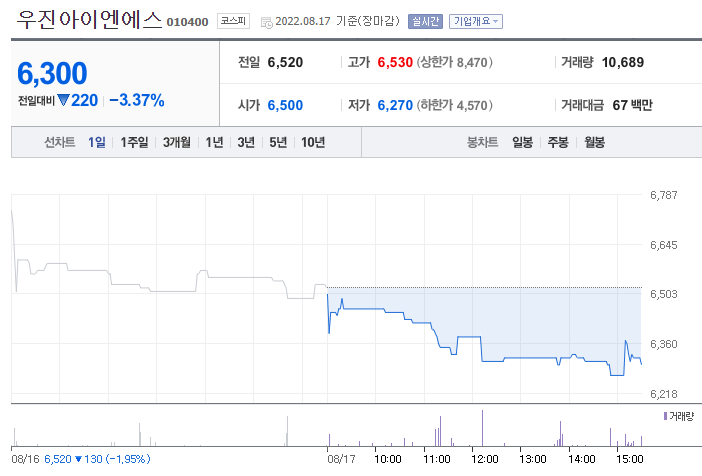Click the 전일 value 6,520

285,62
